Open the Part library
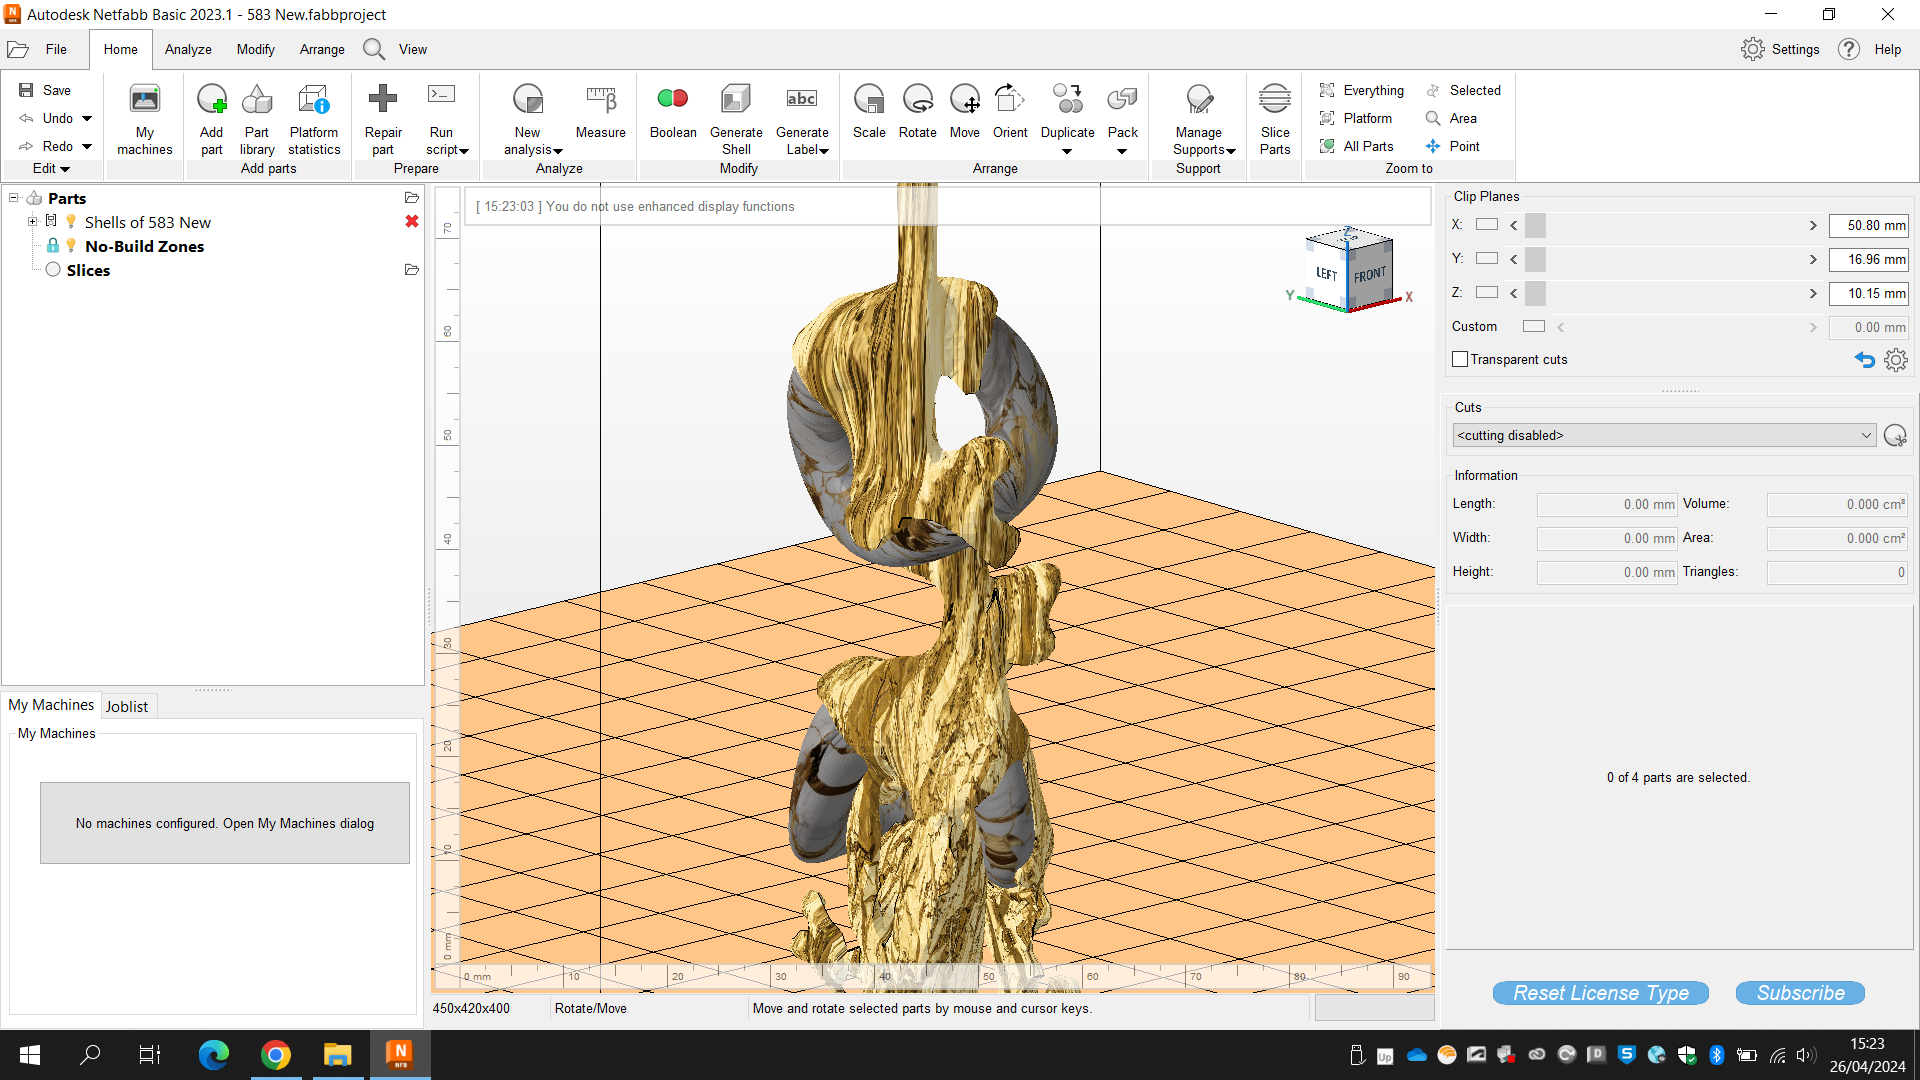 click(257, 120)
